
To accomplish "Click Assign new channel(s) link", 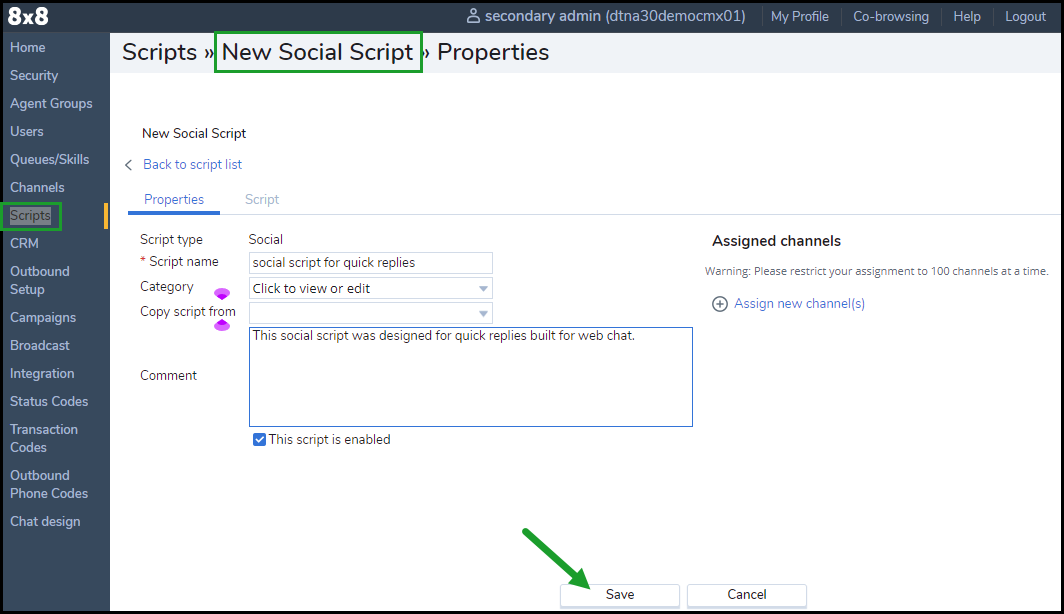I will (x=799, y=304).
